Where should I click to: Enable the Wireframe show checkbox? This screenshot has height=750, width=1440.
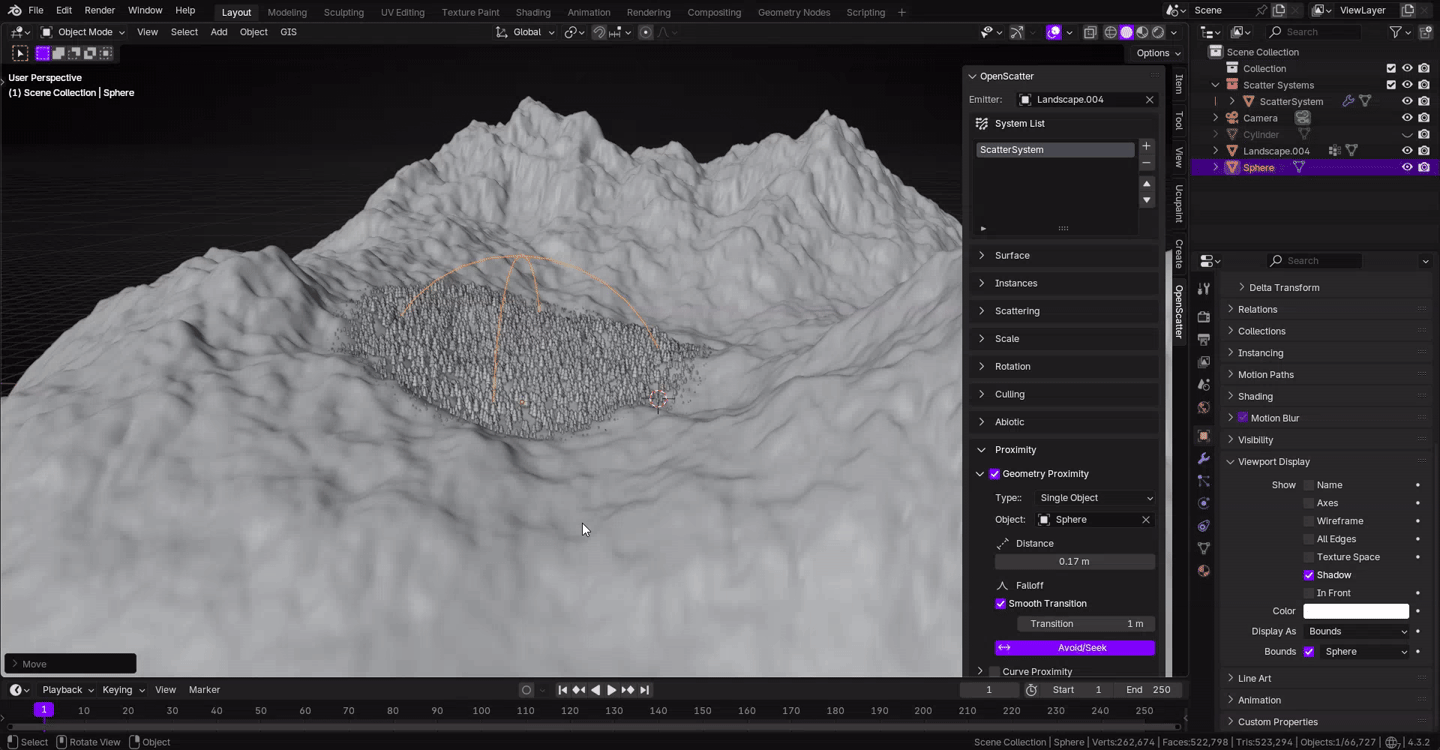click(x=1309, y=521)
